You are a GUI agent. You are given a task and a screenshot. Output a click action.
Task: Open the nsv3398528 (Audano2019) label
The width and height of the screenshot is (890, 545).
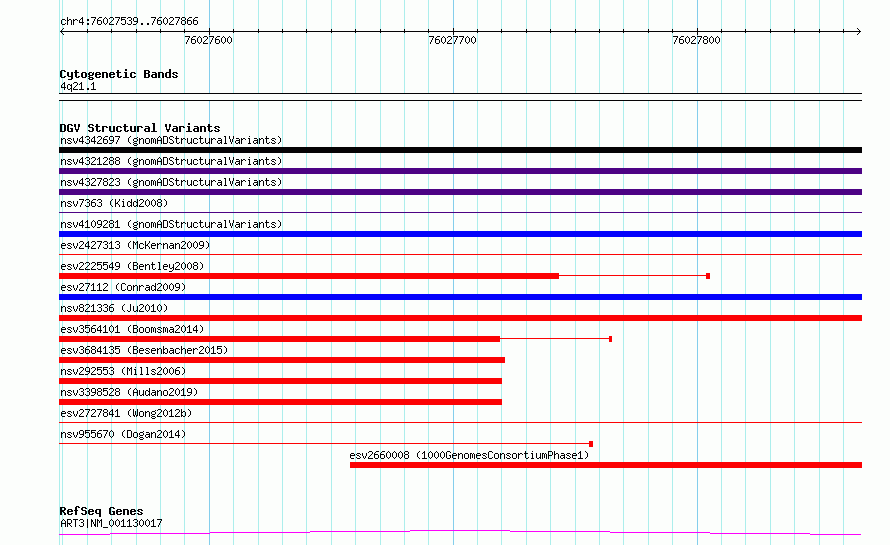129,392
